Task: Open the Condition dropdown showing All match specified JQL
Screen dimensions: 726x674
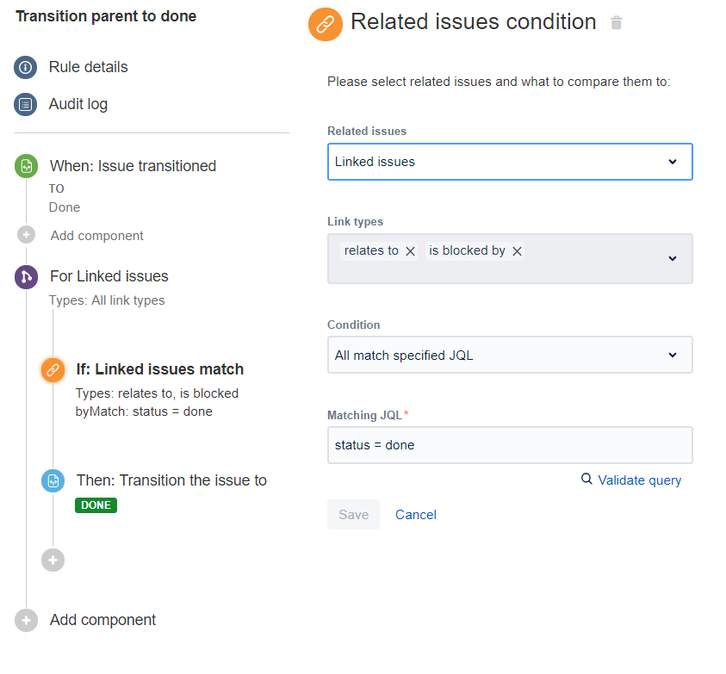Action: [x=510, y=355]
